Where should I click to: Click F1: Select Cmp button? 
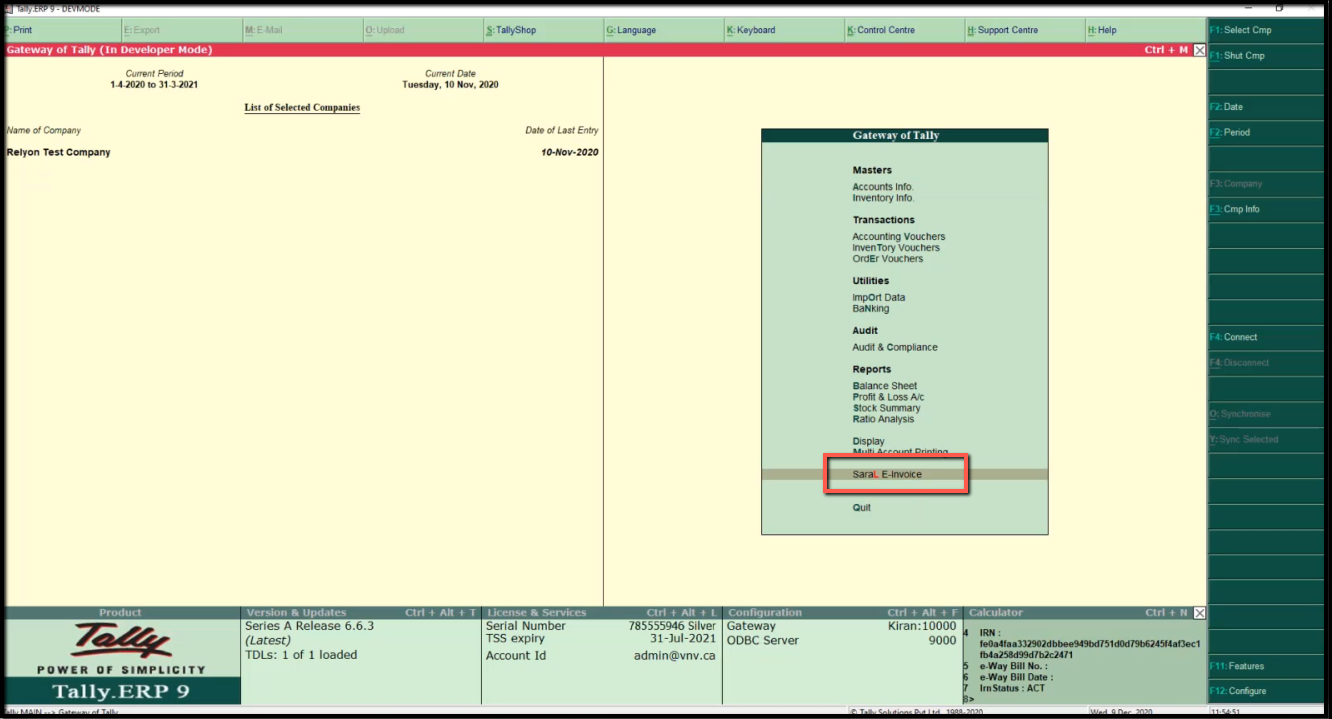pos(1268,30)
